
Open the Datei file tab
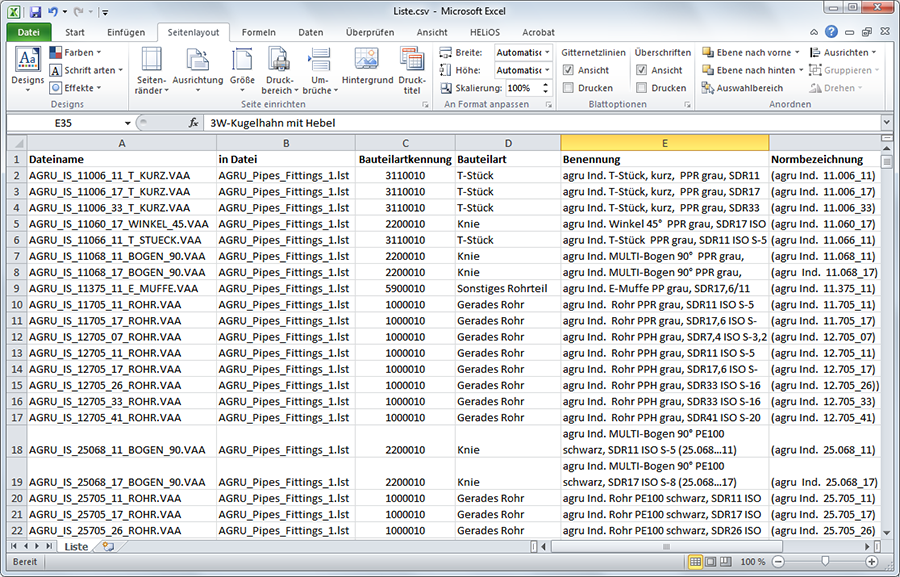tap(29, 32)
